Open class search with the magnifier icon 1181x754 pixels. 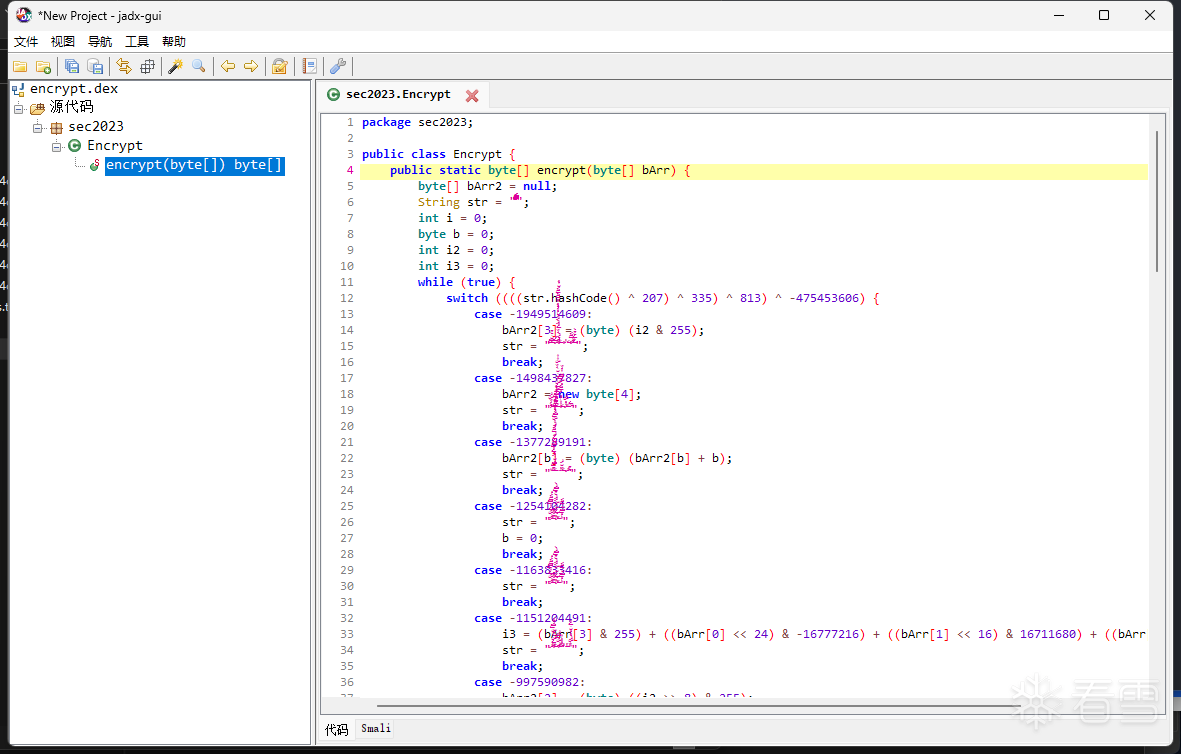pyautogui.click(x=199, y=66)
